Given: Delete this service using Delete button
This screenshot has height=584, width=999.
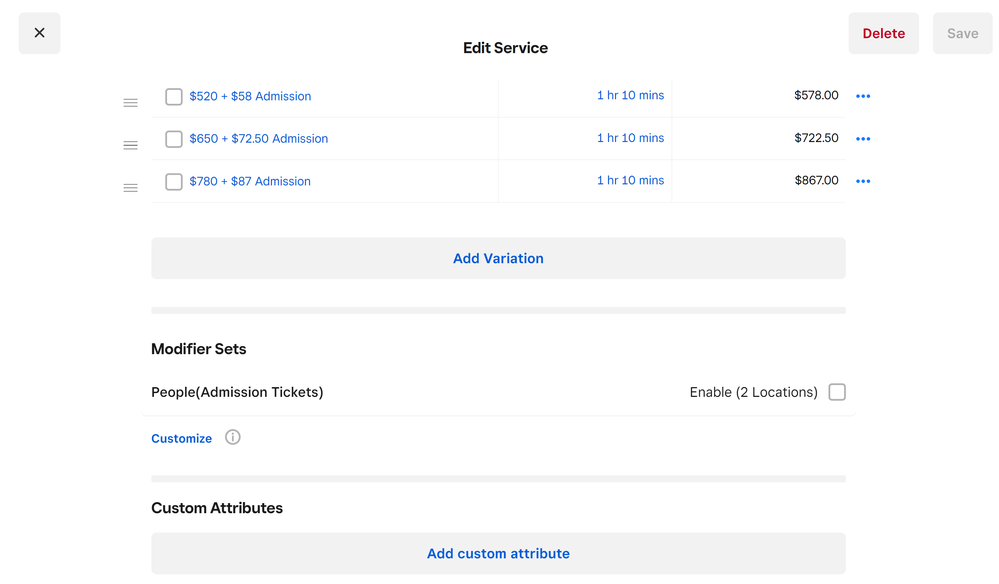Looking at the screenshot, I should point(883,33).
